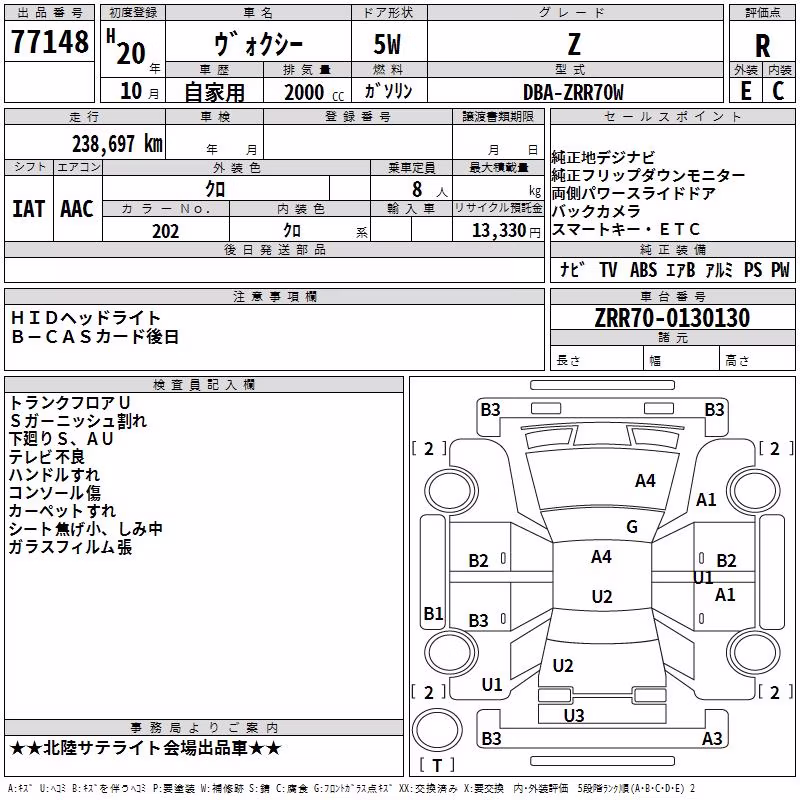Viewport: 800px width, 800px height.
Task: Select the アルミ equipment label
Action: [719, 270]
